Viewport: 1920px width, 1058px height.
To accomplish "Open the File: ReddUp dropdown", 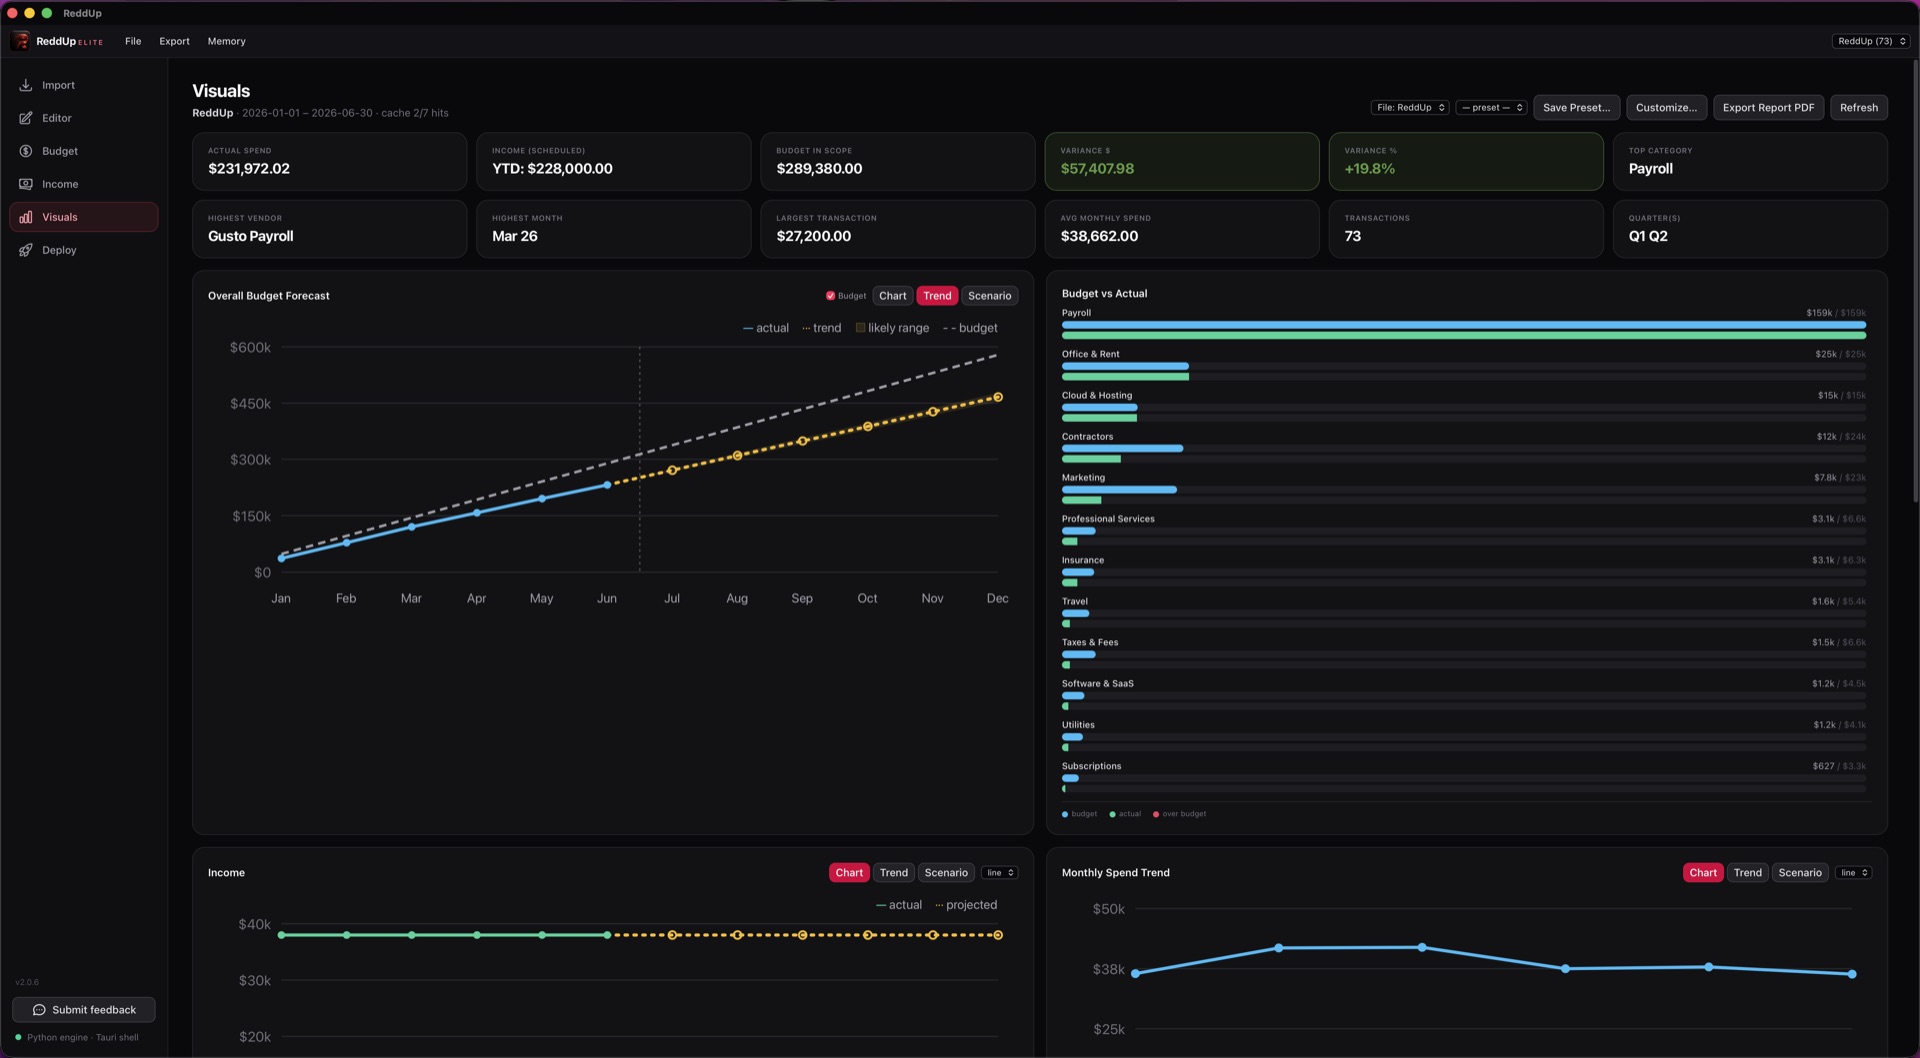I will [1410, 108].
